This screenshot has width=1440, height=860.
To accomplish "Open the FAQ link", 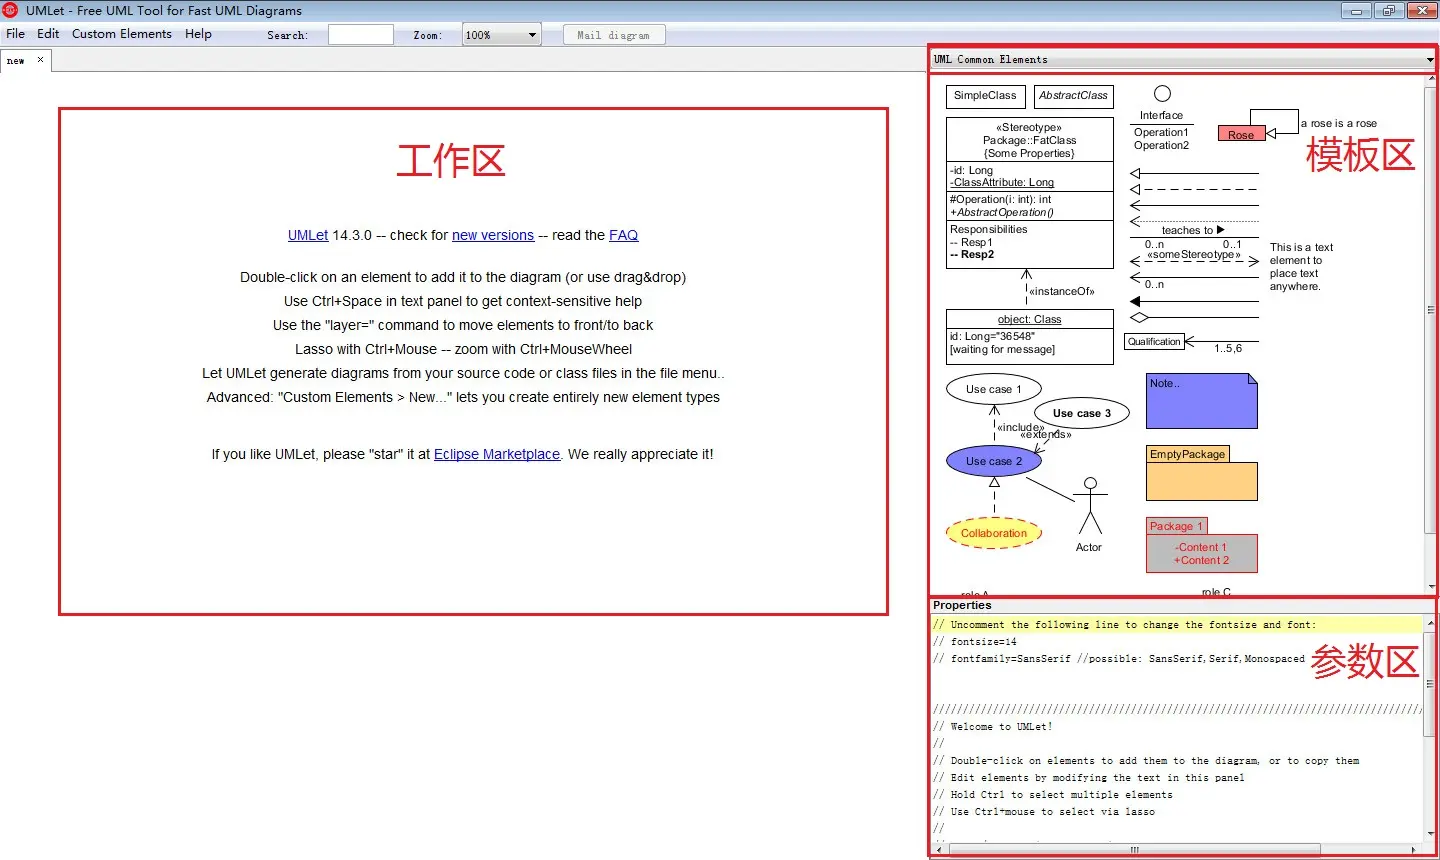I will click(623, 235).
